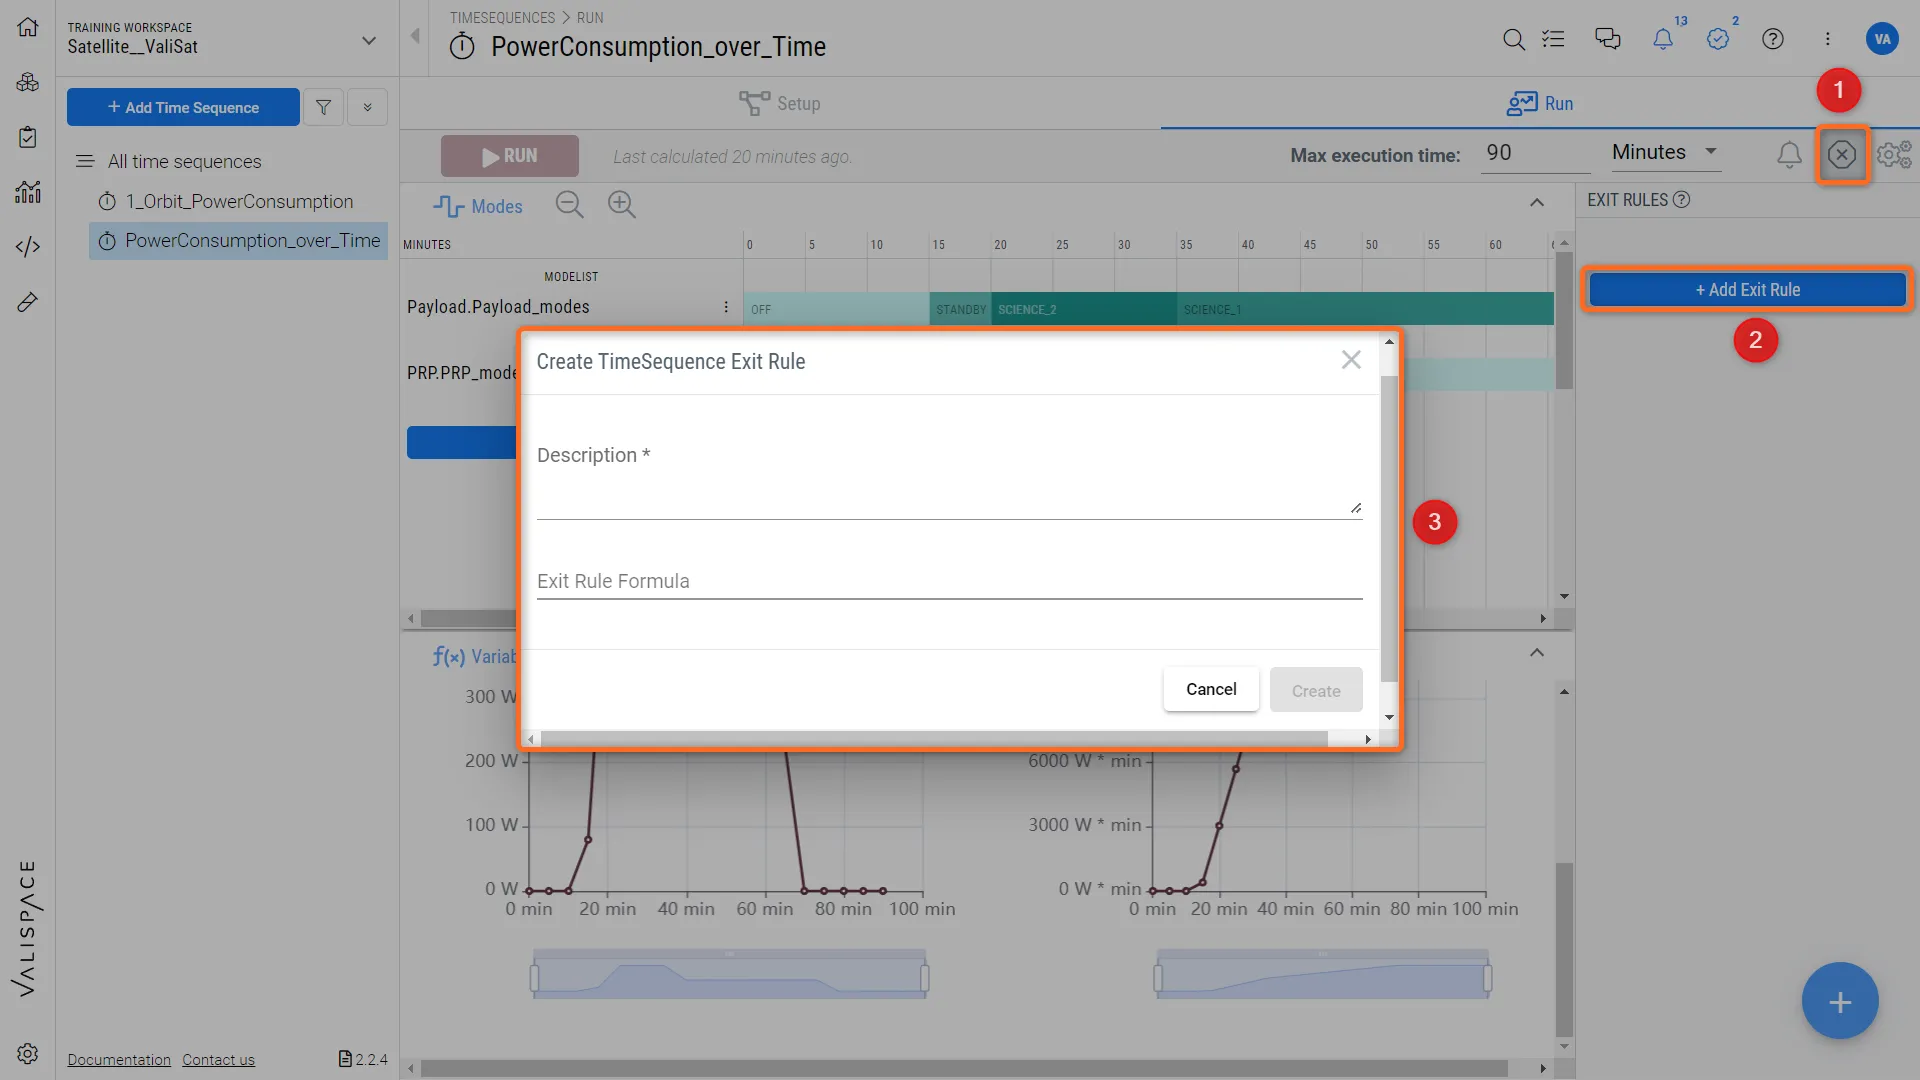Click the Exit Rule Formula field
The image size is (1920, 1080).
pyautogui.click(x=949, y=581)
